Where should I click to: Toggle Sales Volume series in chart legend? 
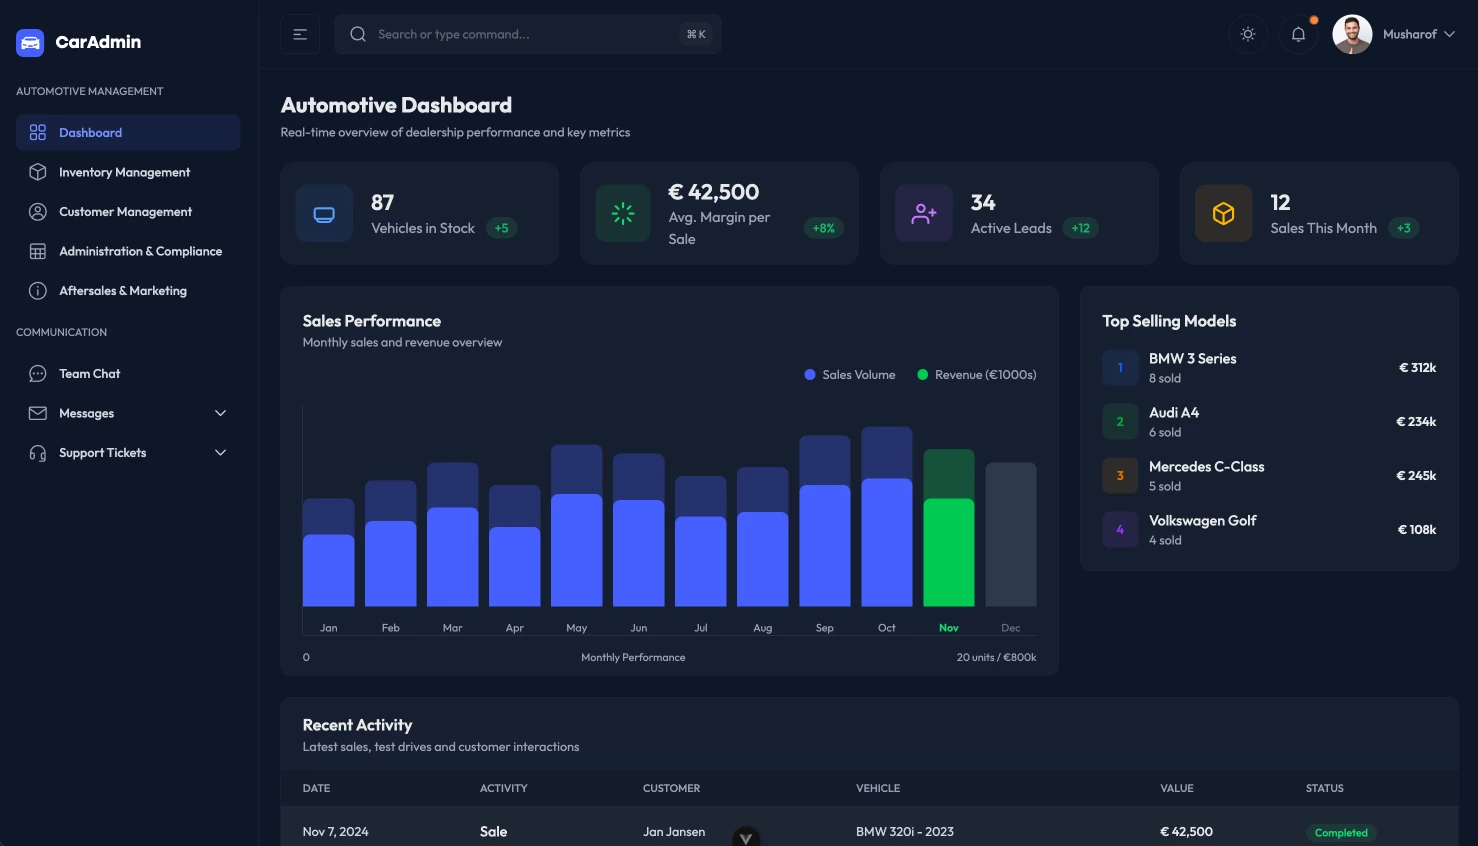850,375
